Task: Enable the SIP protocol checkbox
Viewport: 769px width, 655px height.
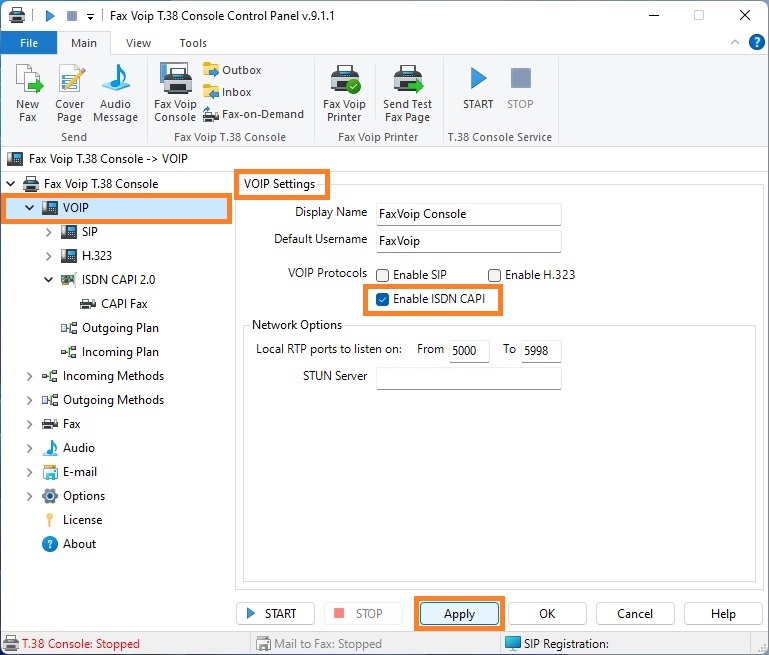Action: (383, 275)
